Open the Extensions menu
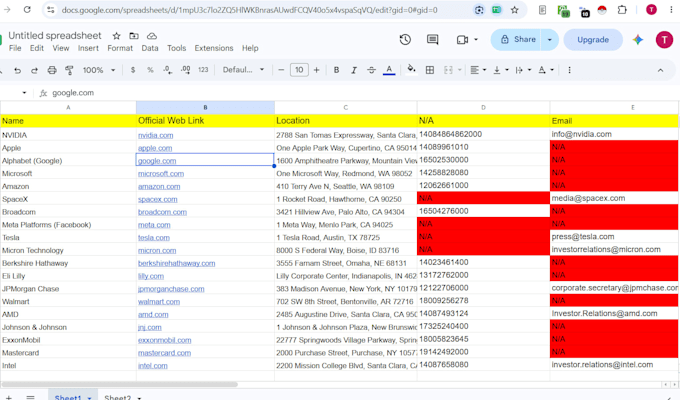The height and width of the screenshot is (400, 680). click(x=214, y=48)
